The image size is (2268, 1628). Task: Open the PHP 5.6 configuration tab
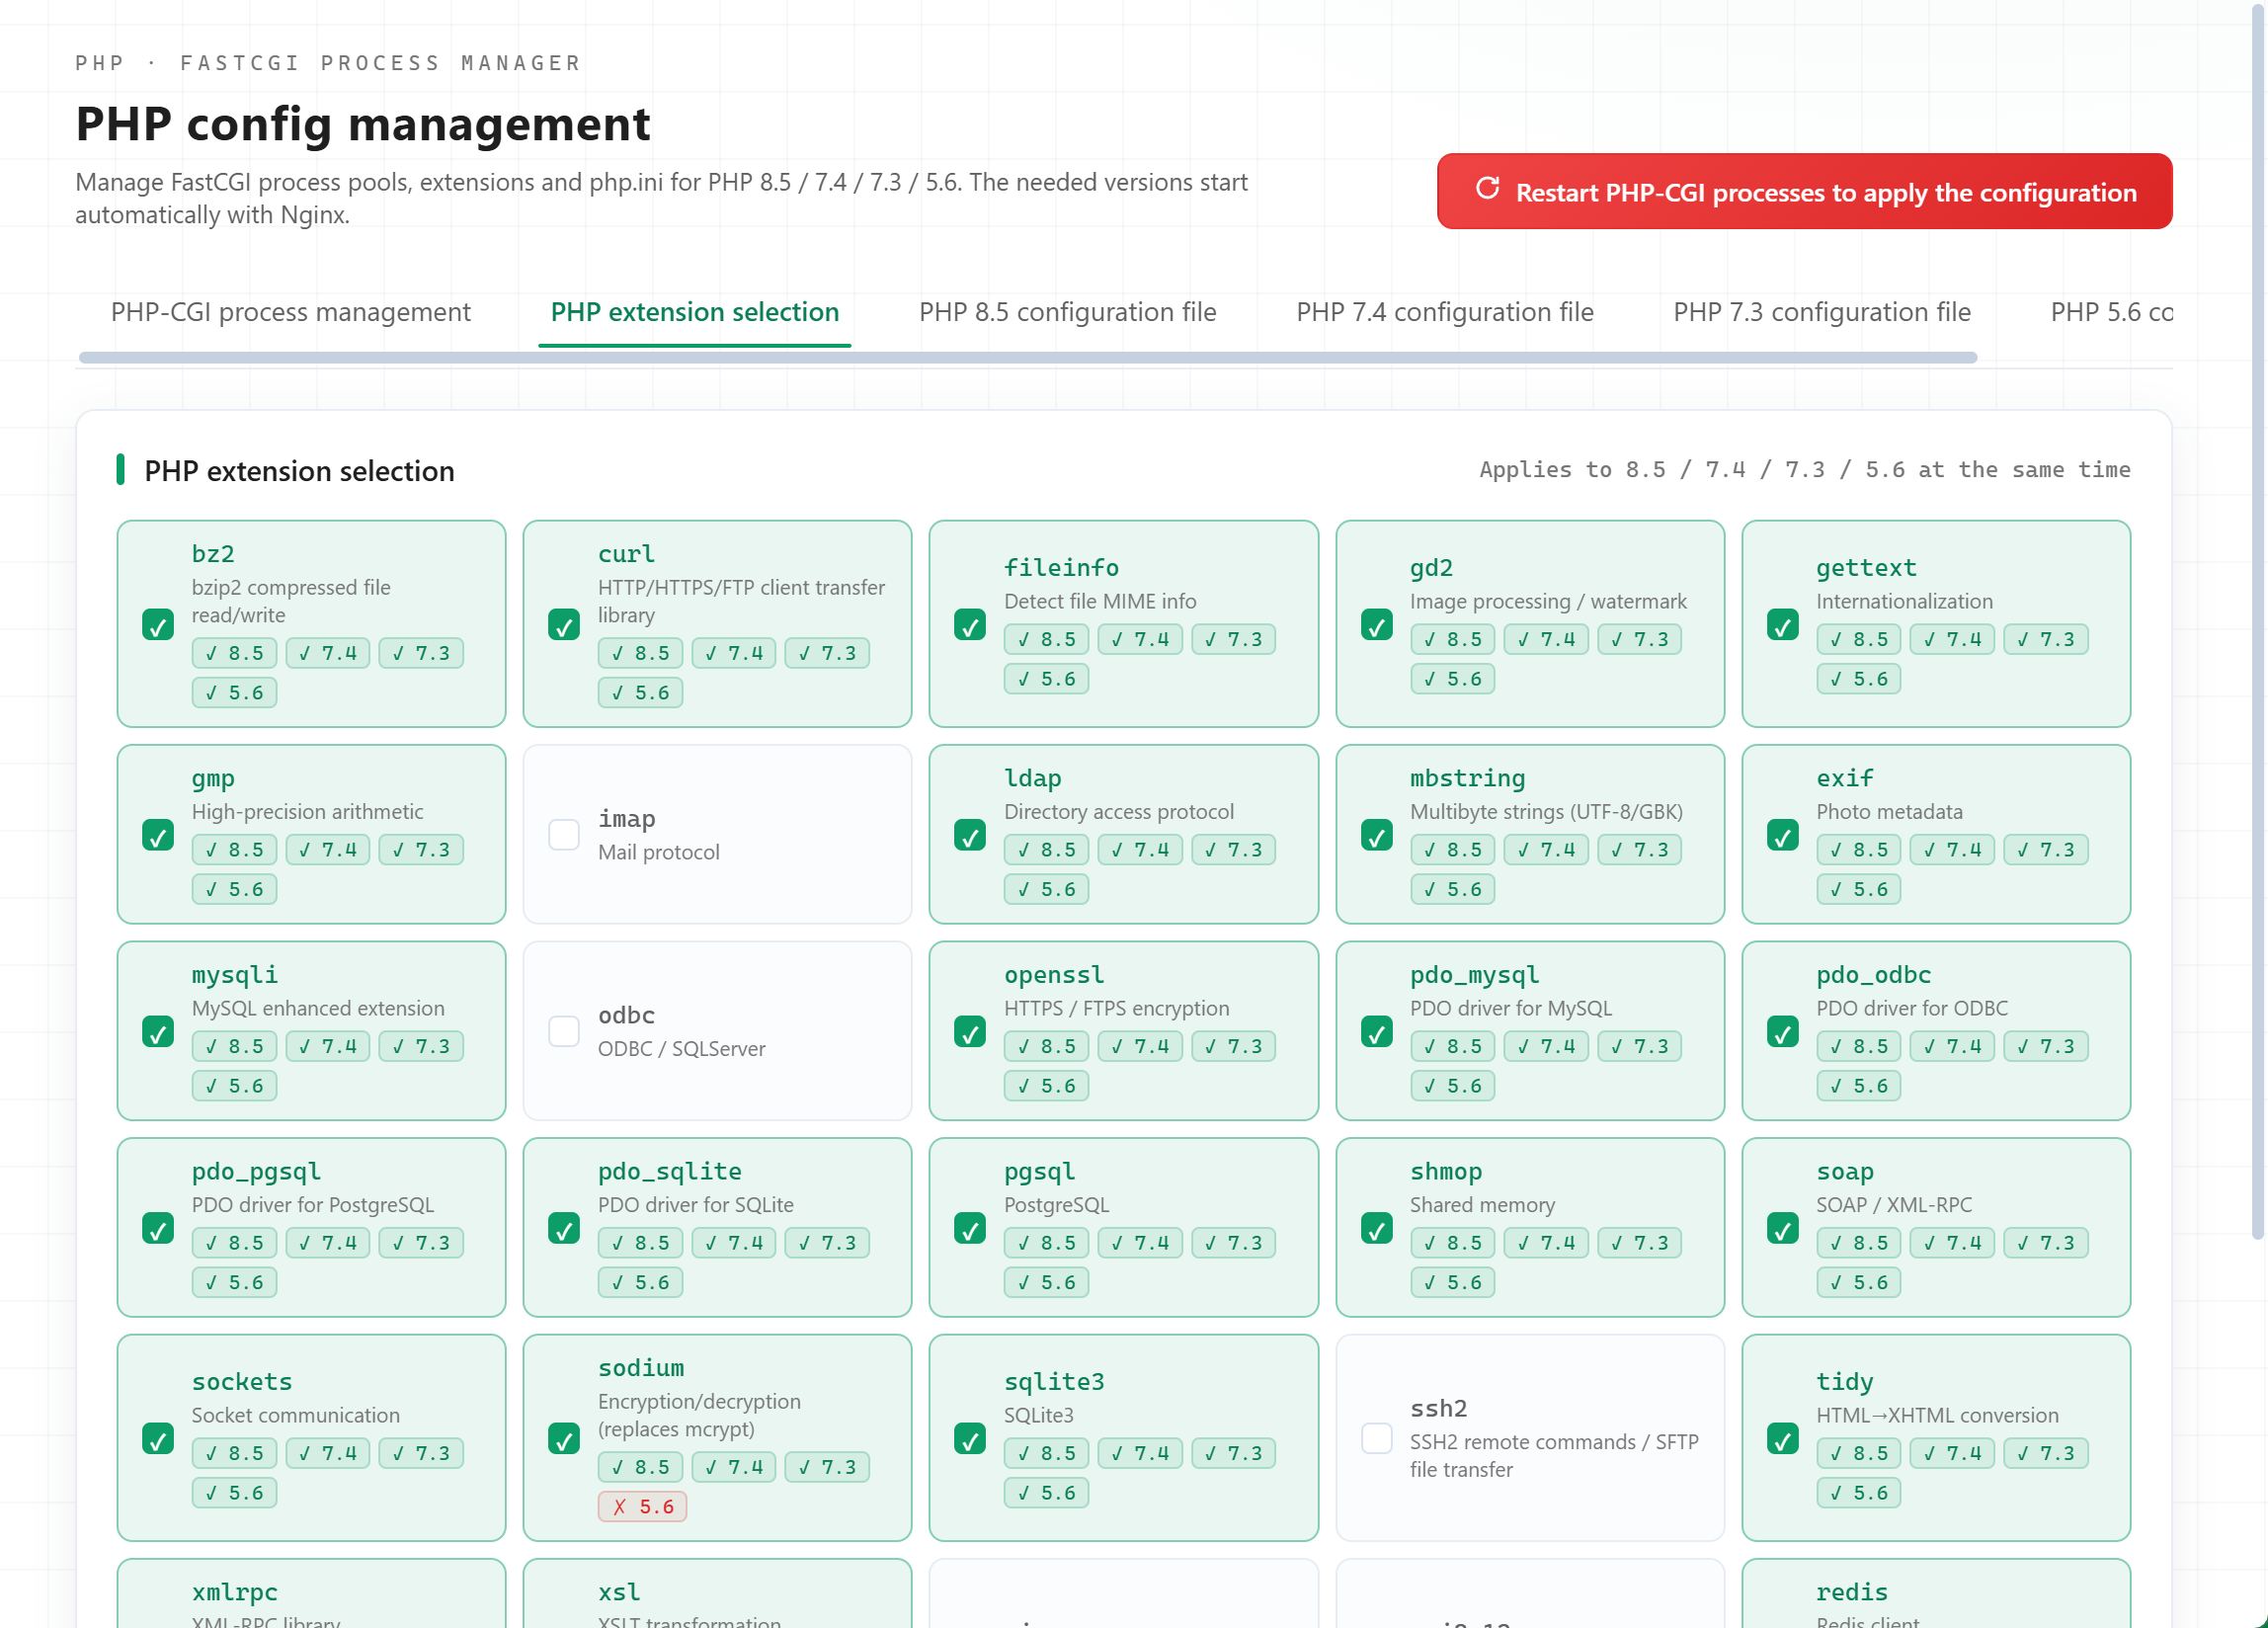tap(2111, 312)
